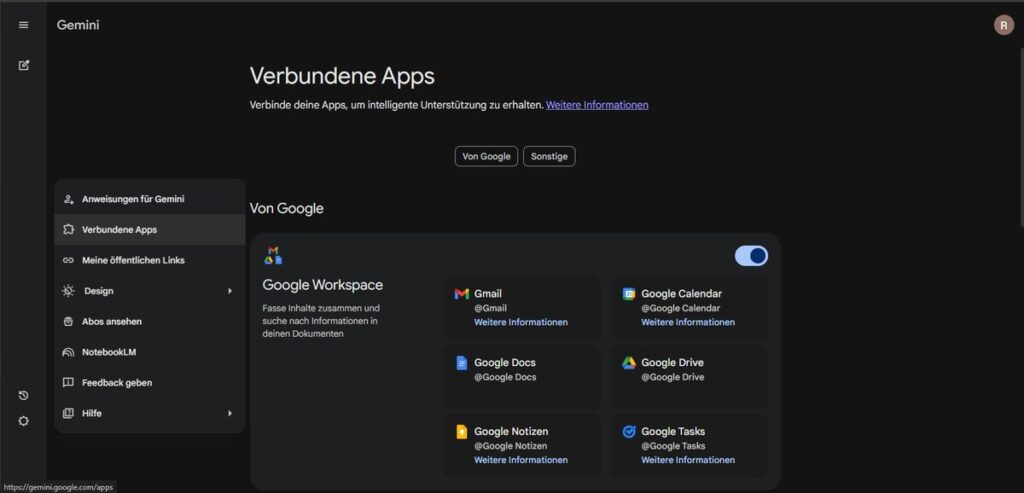Expand the Design submenu arrow

[230, 291]
